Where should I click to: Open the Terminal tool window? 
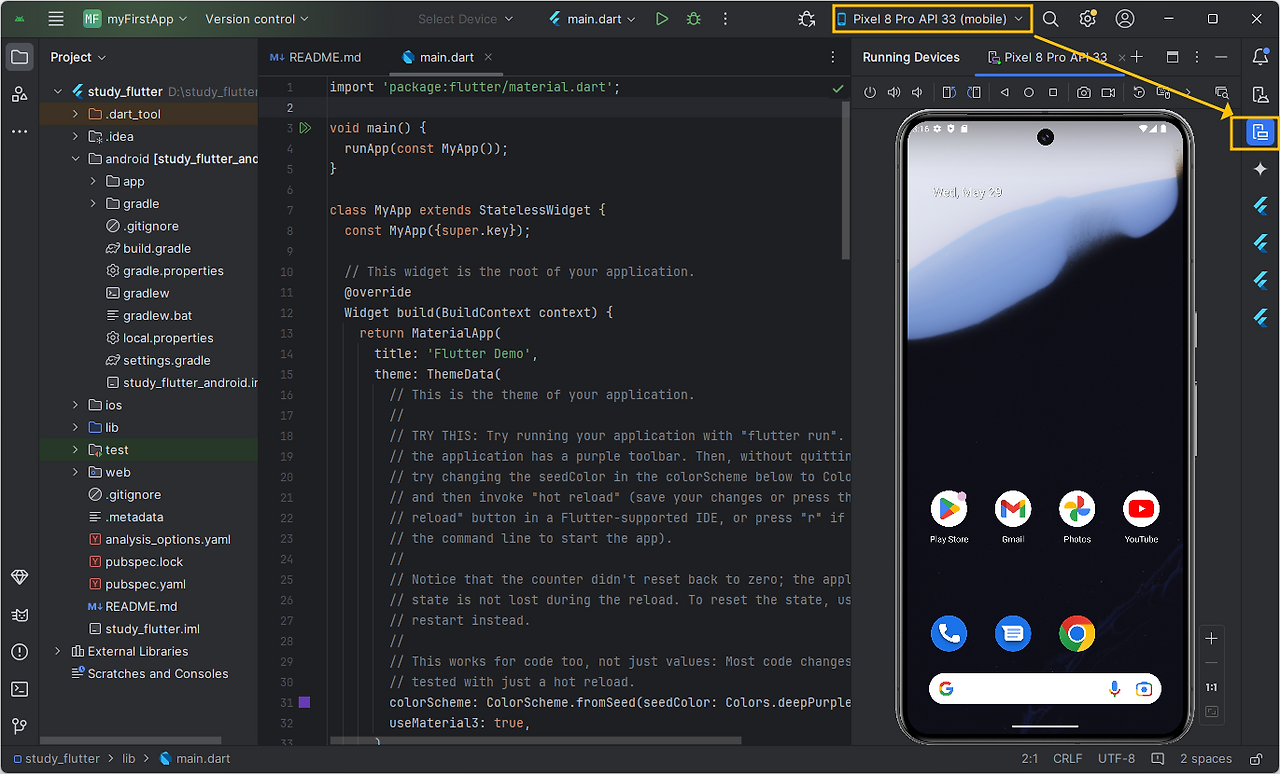(x=19, y=688)
